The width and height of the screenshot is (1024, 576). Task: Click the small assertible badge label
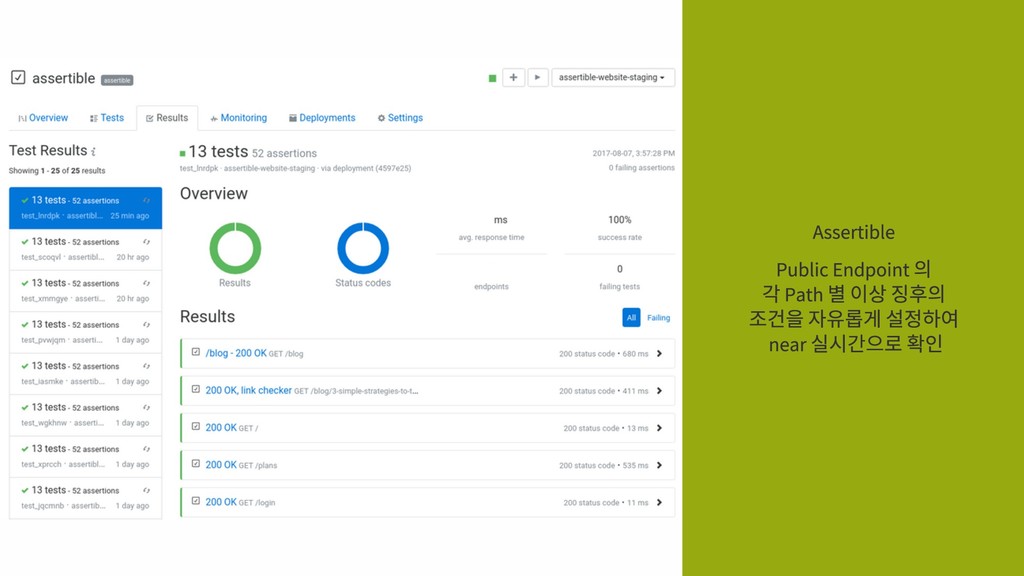[x=117, y=80]
